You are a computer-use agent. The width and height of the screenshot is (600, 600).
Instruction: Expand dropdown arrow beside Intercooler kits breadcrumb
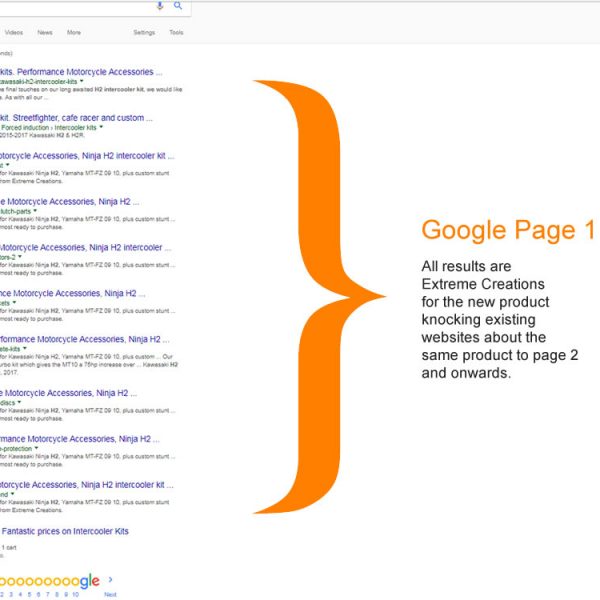coord(101,127)
